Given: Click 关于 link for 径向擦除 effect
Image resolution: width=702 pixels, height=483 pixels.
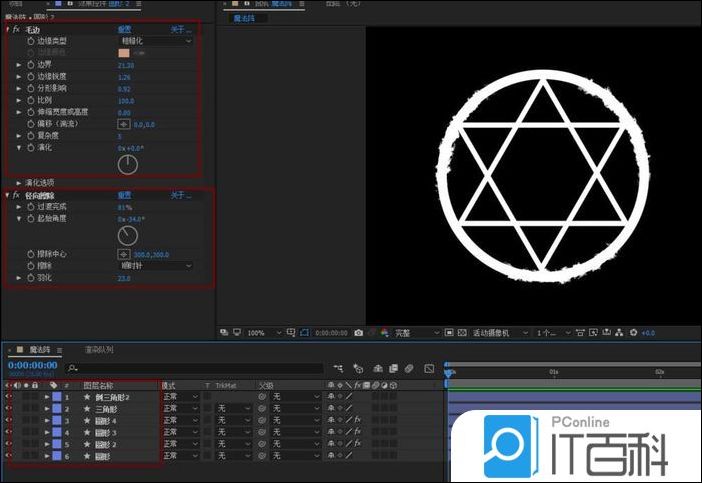Looking at the screenshot, I should pyautogui.click(x=180, y=195).
